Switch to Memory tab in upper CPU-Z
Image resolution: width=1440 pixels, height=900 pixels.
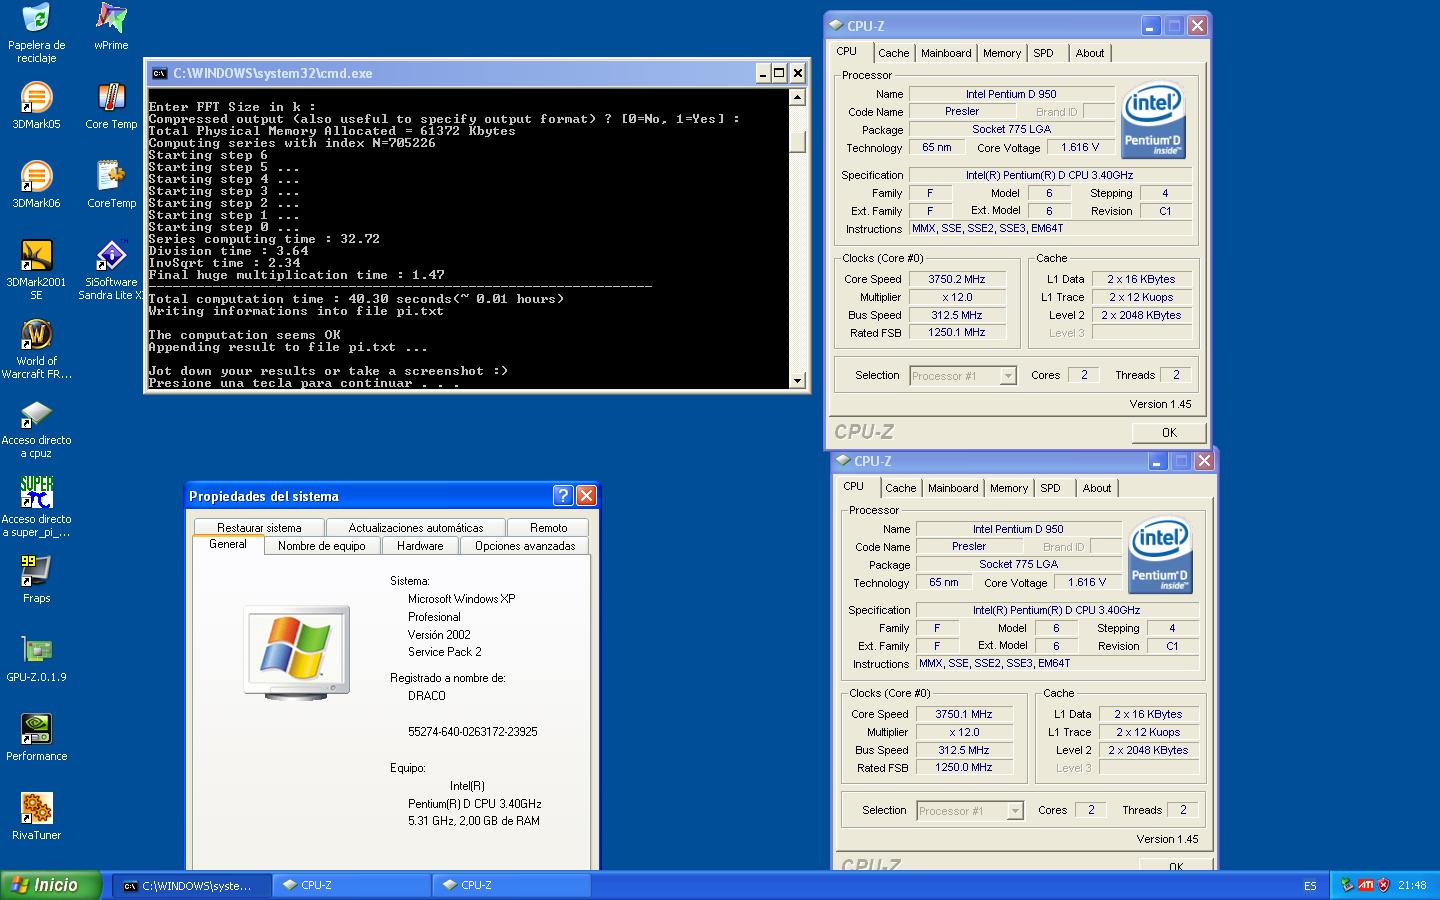click(1002, 54)
